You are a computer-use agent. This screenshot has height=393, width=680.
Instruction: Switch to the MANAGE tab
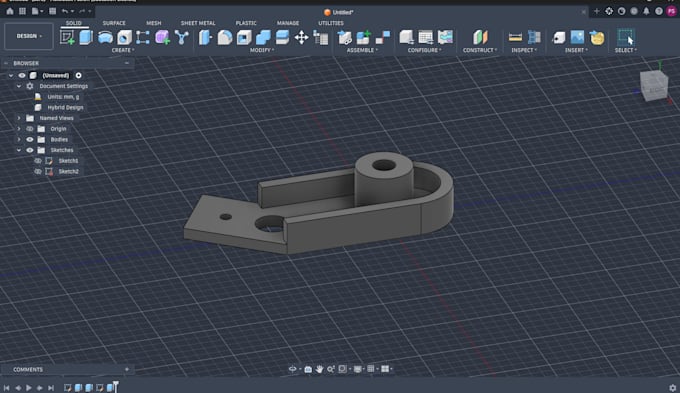point(288,23)
